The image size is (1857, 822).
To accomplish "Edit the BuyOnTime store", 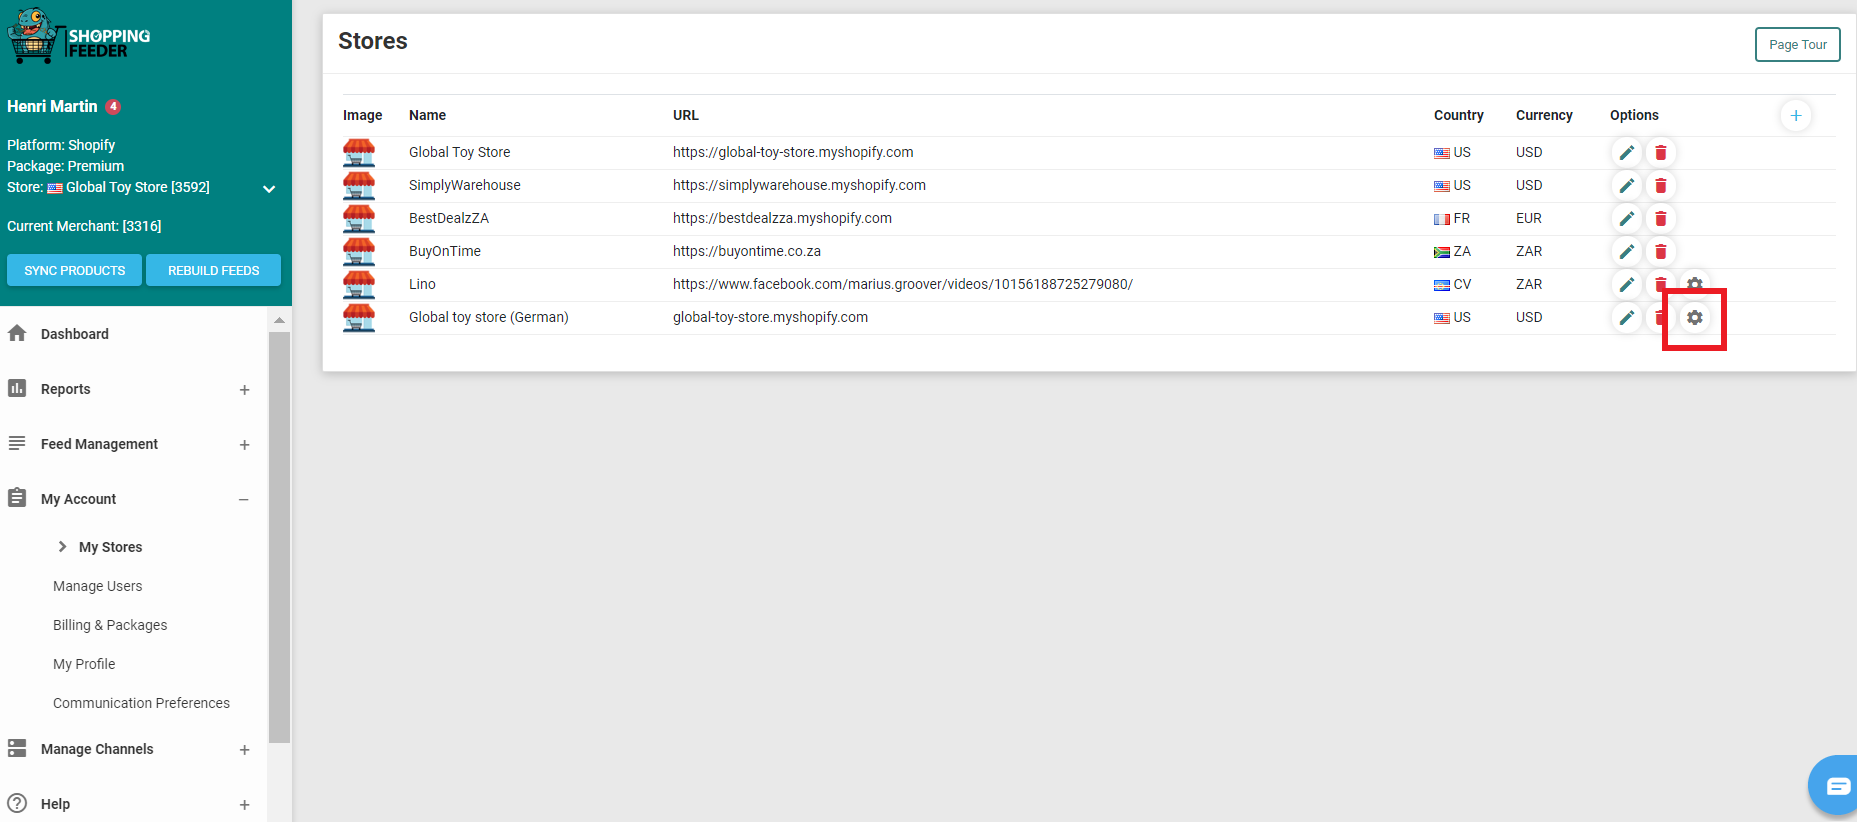I will pyautogui.click(x=1627, y=251).
